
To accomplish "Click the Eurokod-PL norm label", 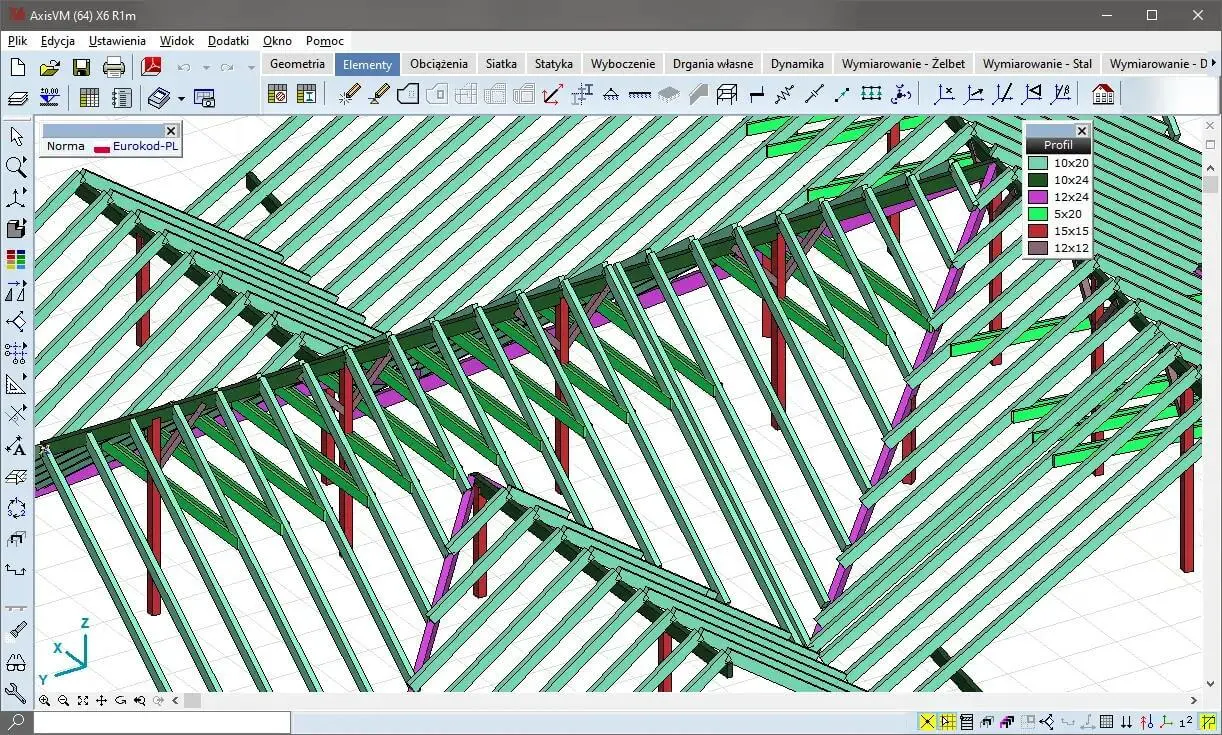I will (x=144, y=146).
